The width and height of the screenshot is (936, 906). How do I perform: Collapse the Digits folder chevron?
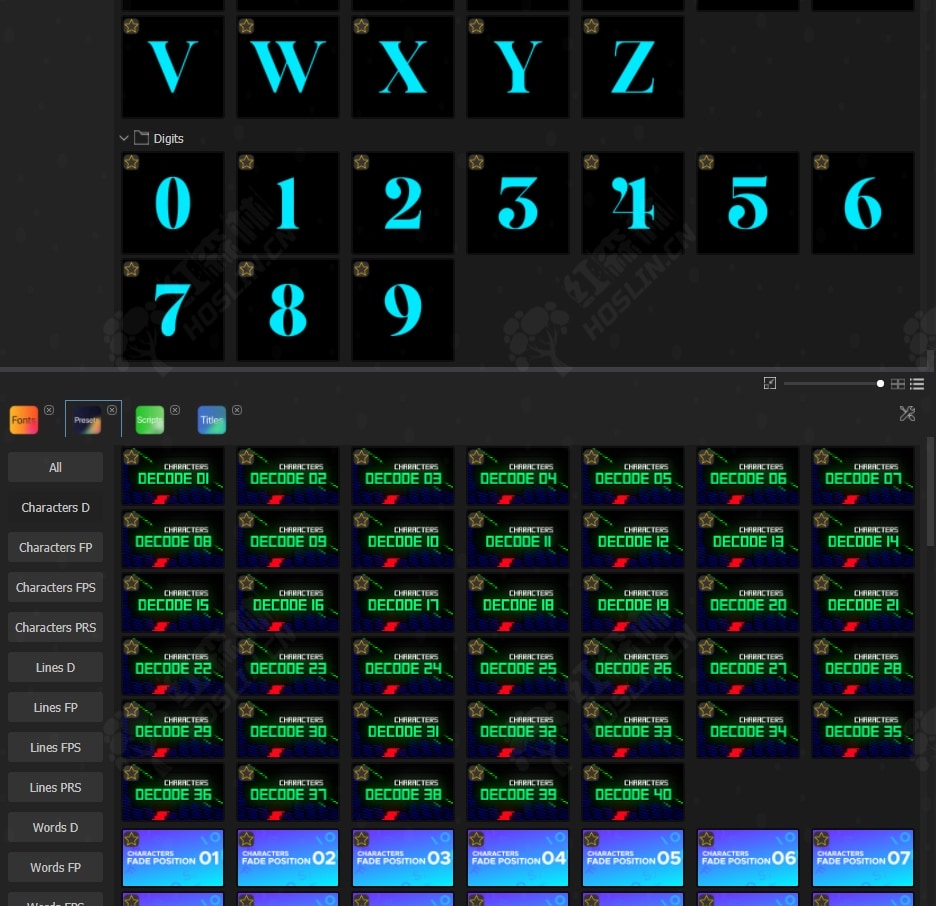pyautogui.click(x=124, y=138)
